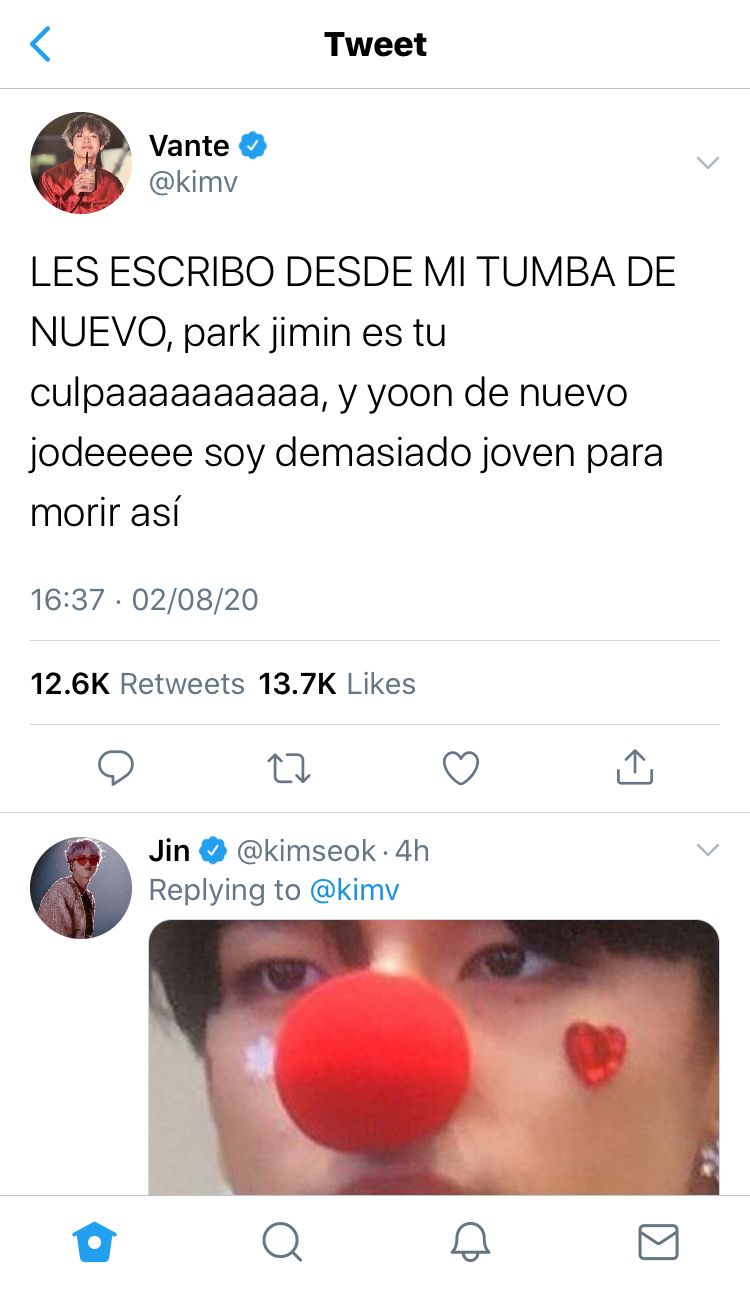
Task: Open Vante's profile name
Action: pyautogui.click(x=189, y=146)
